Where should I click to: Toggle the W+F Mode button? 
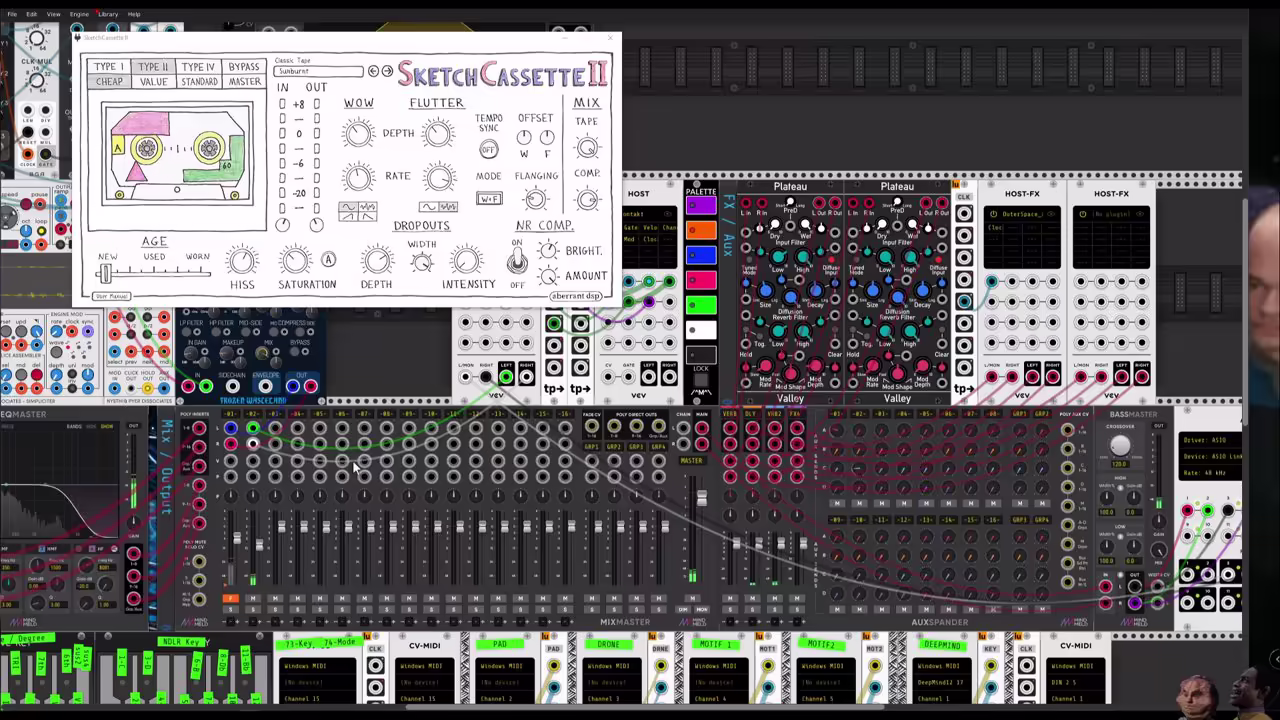click(x=488, y=199)
